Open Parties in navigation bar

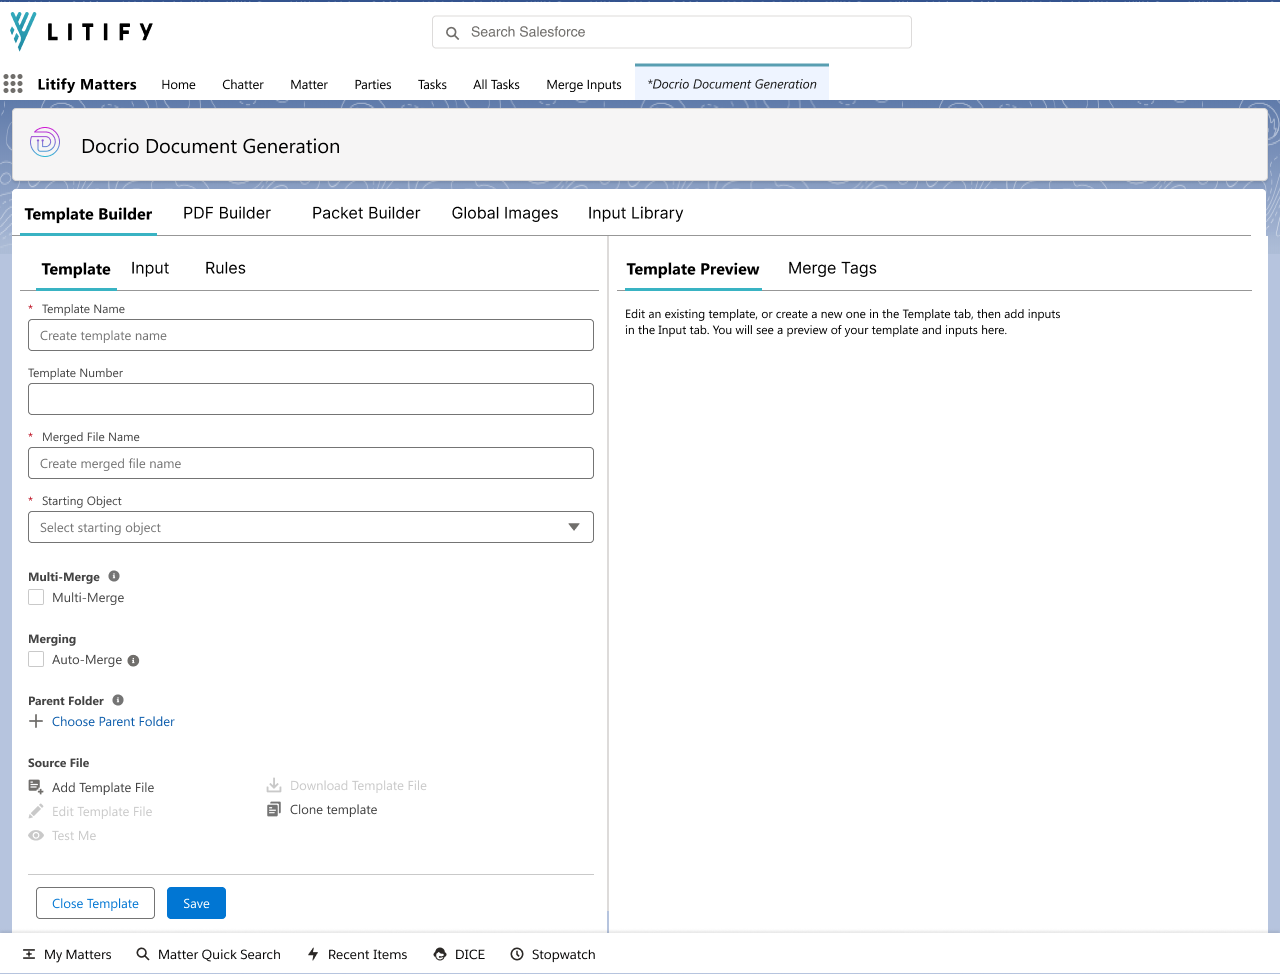pos(373,85)
